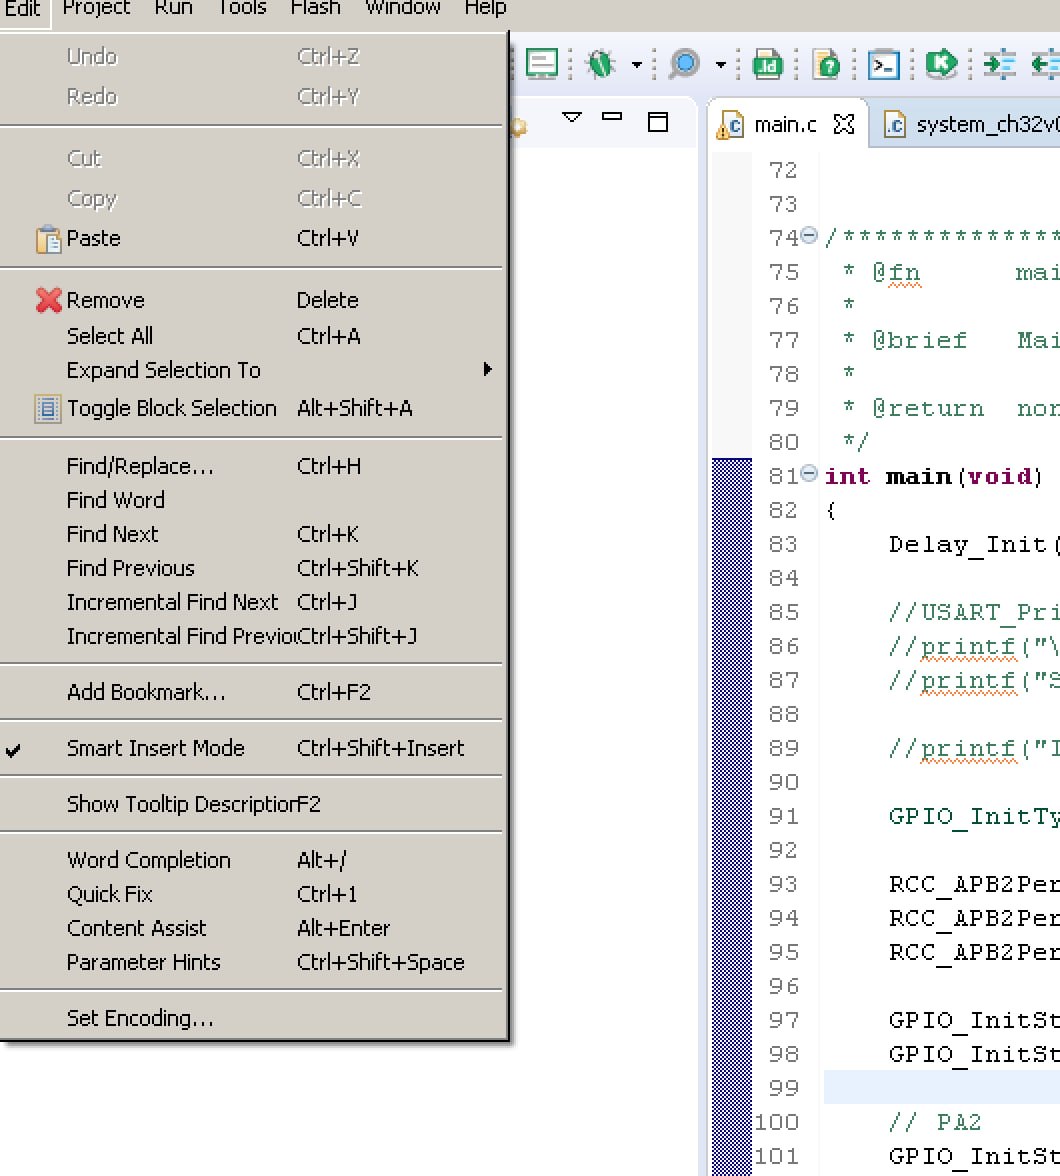Select Show Tooltip Description

[x=251, y=805]
